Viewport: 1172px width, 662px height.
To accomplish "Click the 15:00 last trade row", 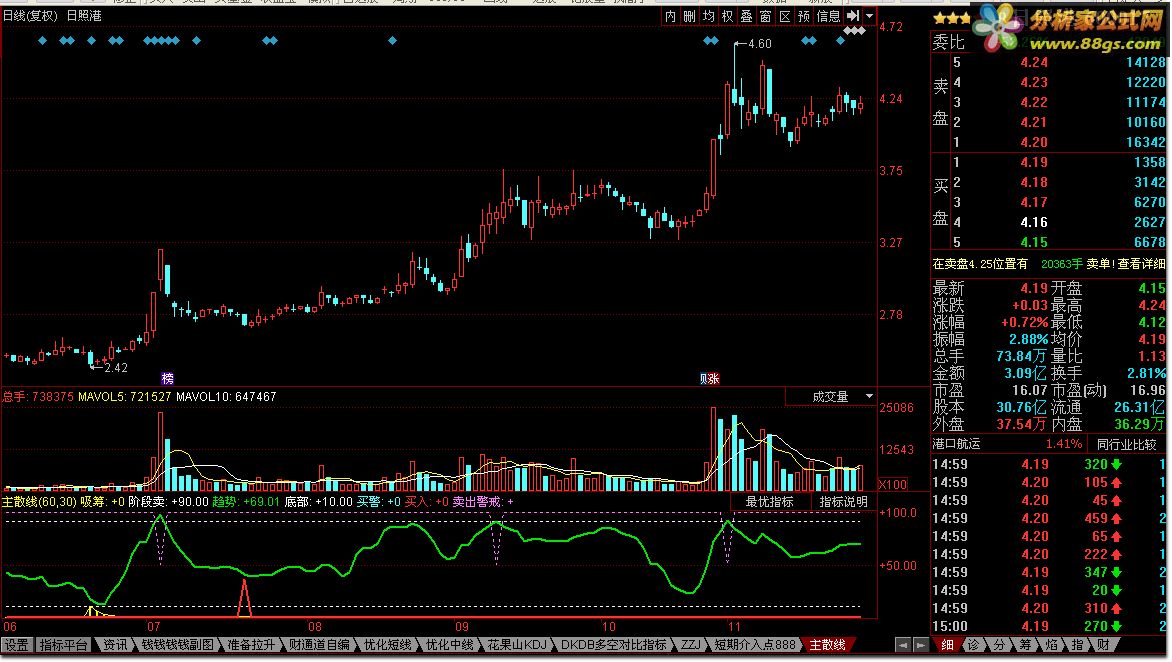I will pos(1048,626).
